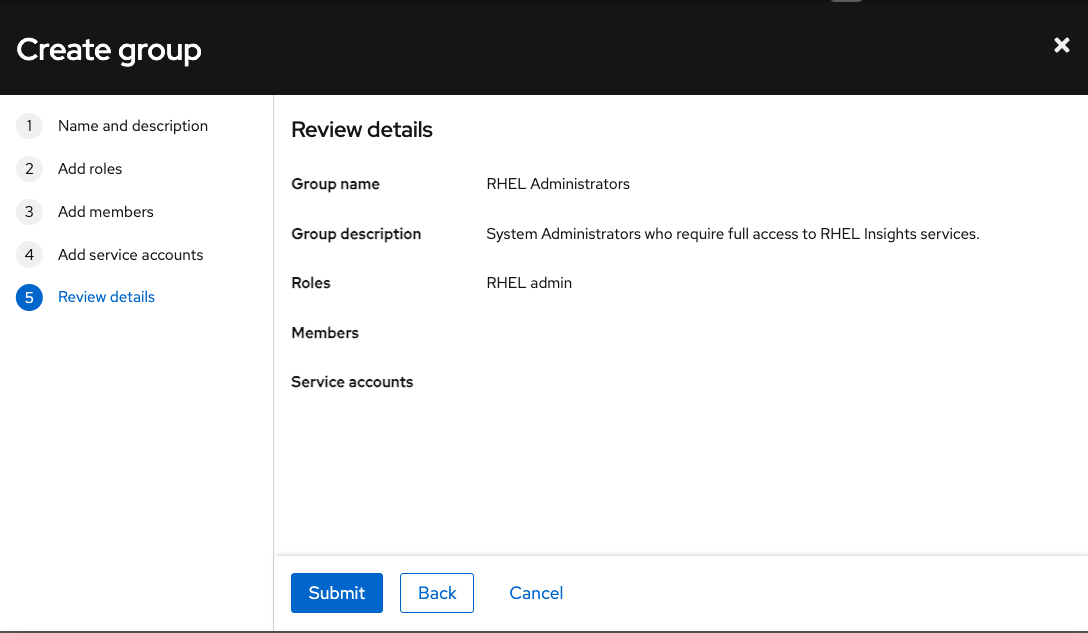This screenshot has width=1088, height=633.
Task: Click the group description text
Action: point(732,234)
